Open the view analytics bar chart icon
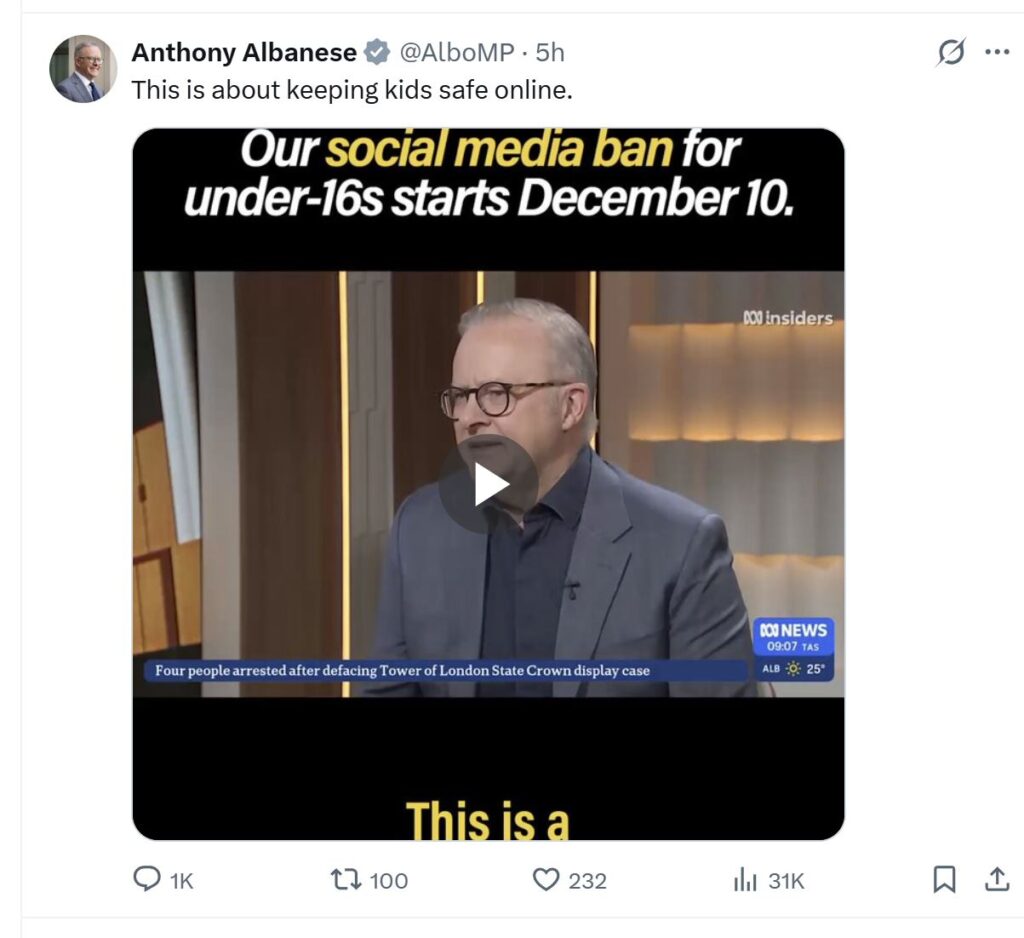 pos(744,879)
